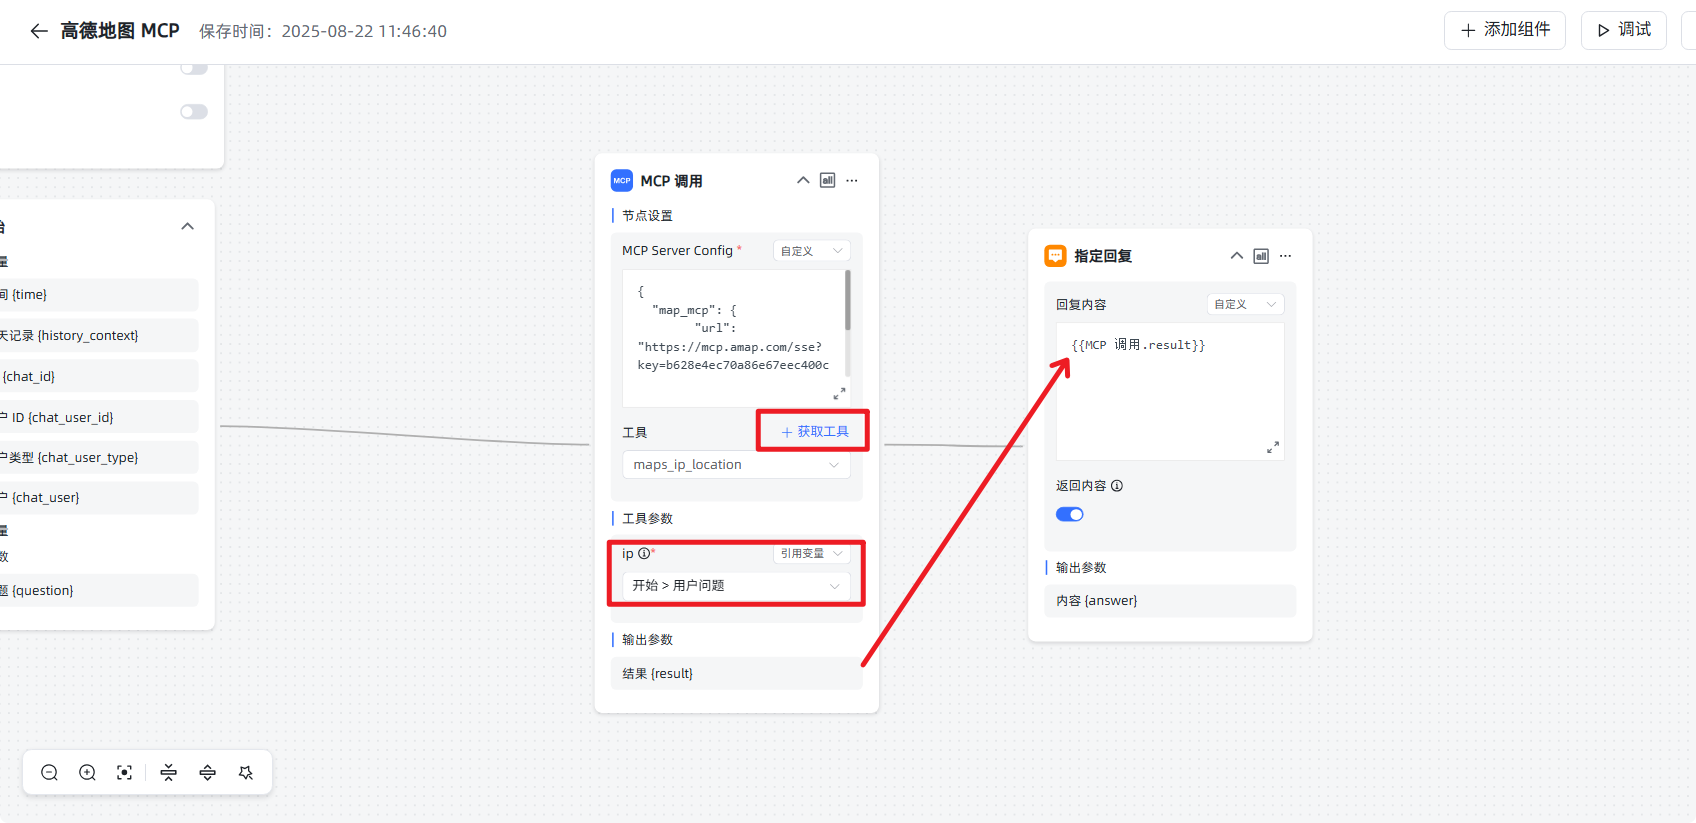
Task: Click the info icon beside 返回内容
Action: coord(1117,486)
